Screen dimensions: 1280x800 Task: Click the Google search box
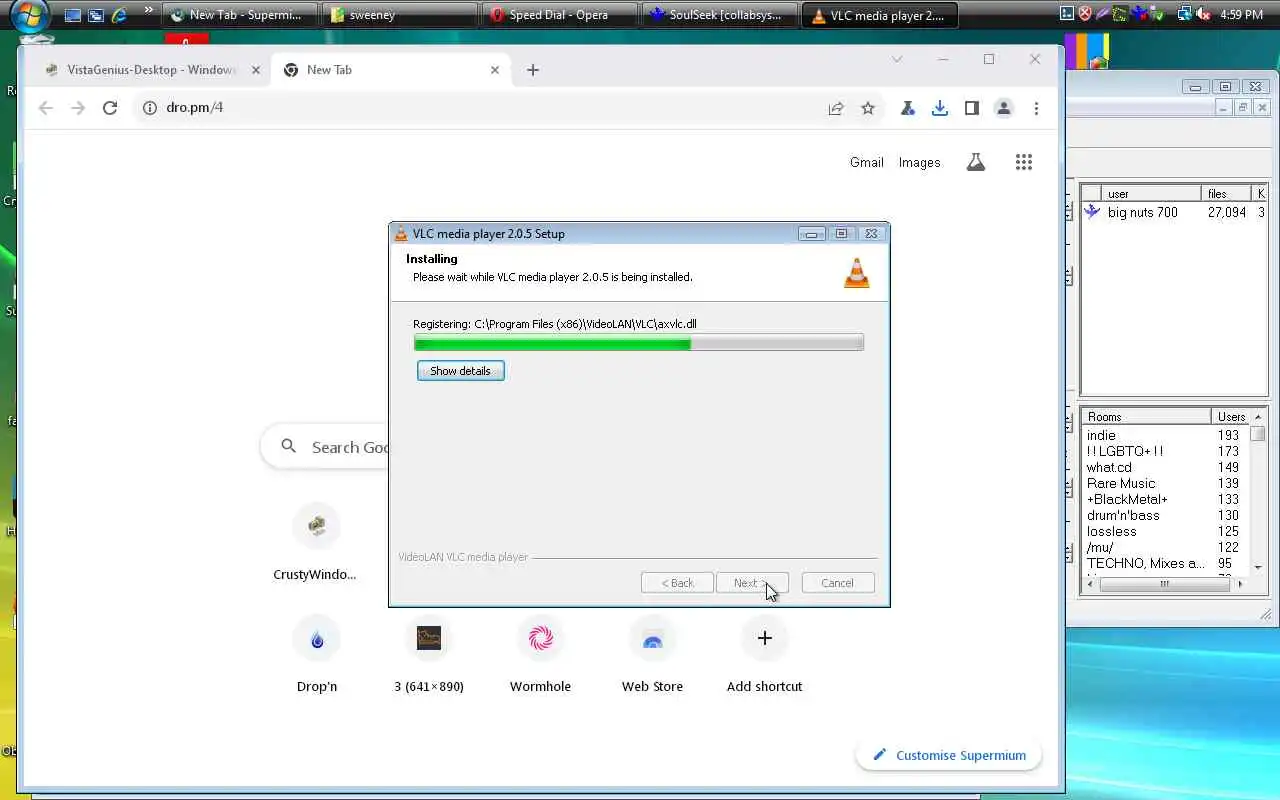click(x=325, y=447)
